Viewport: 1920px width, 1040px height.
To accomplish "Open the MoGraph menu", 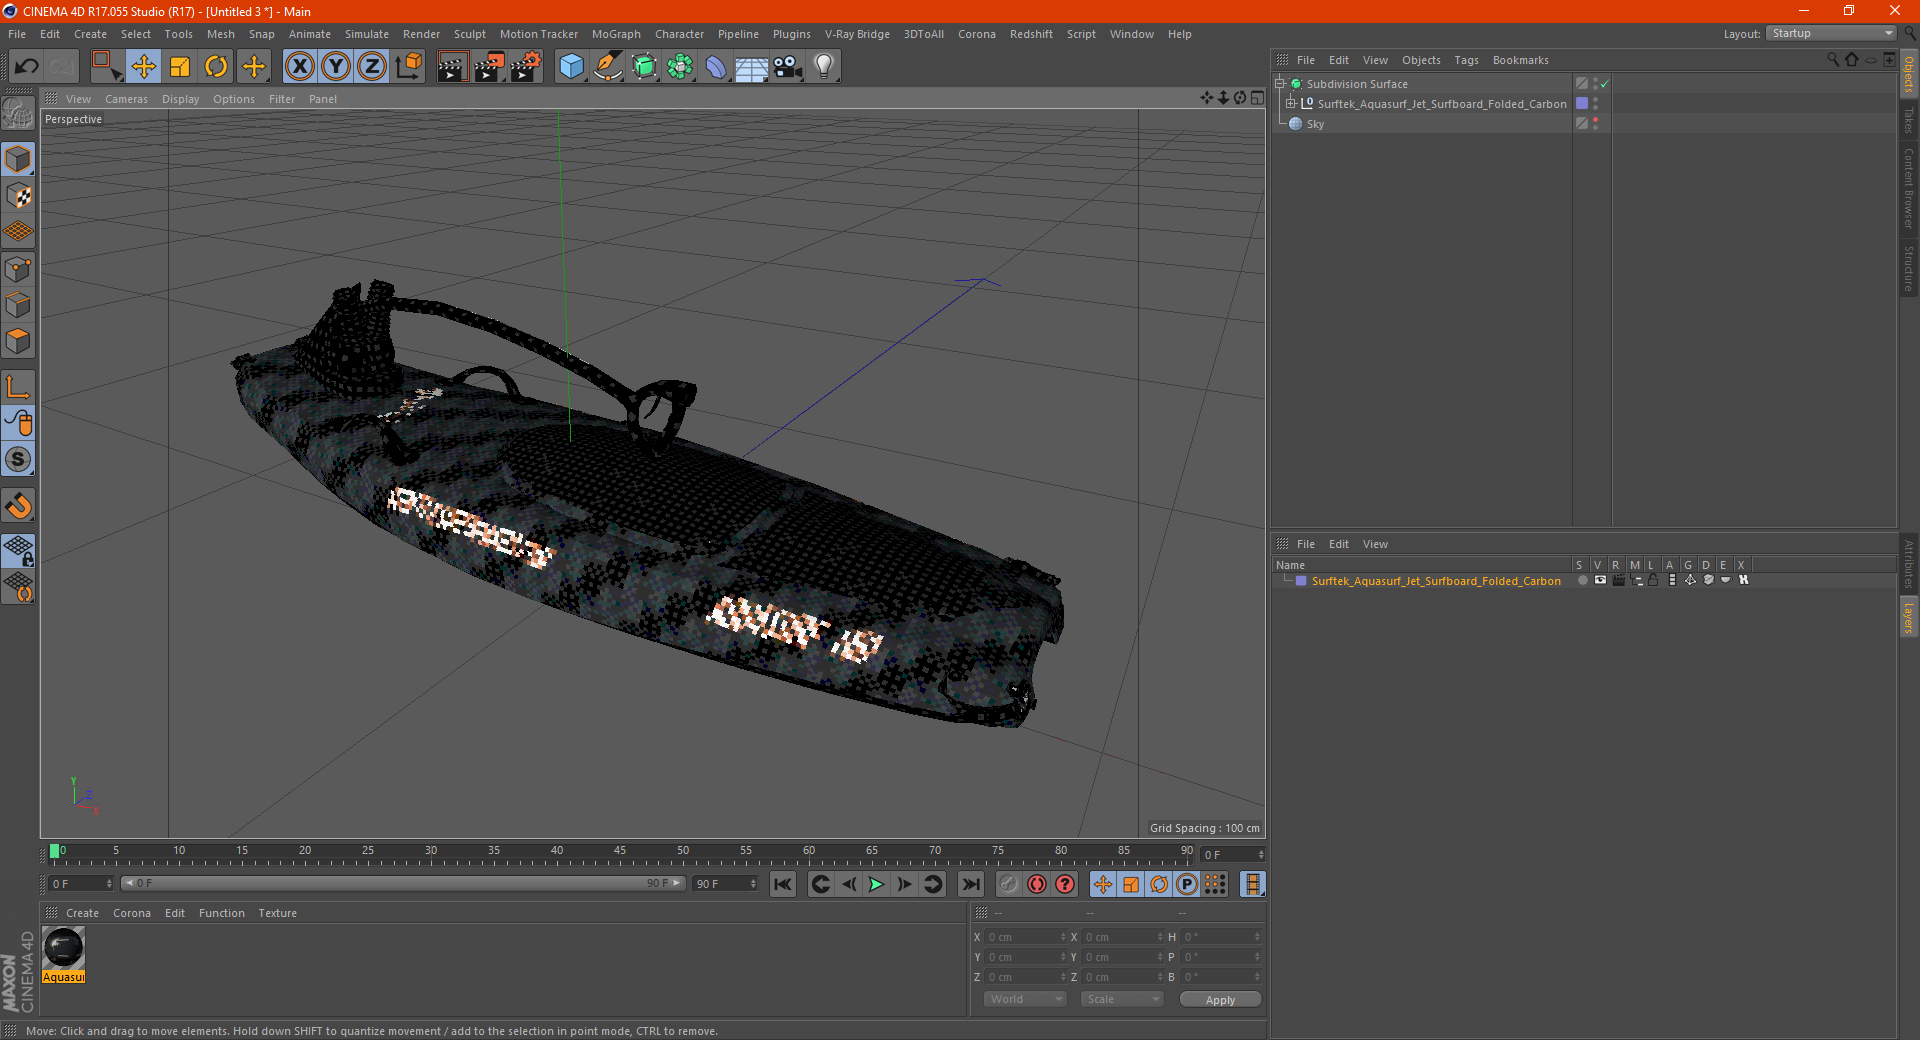I will coord(616,34).
